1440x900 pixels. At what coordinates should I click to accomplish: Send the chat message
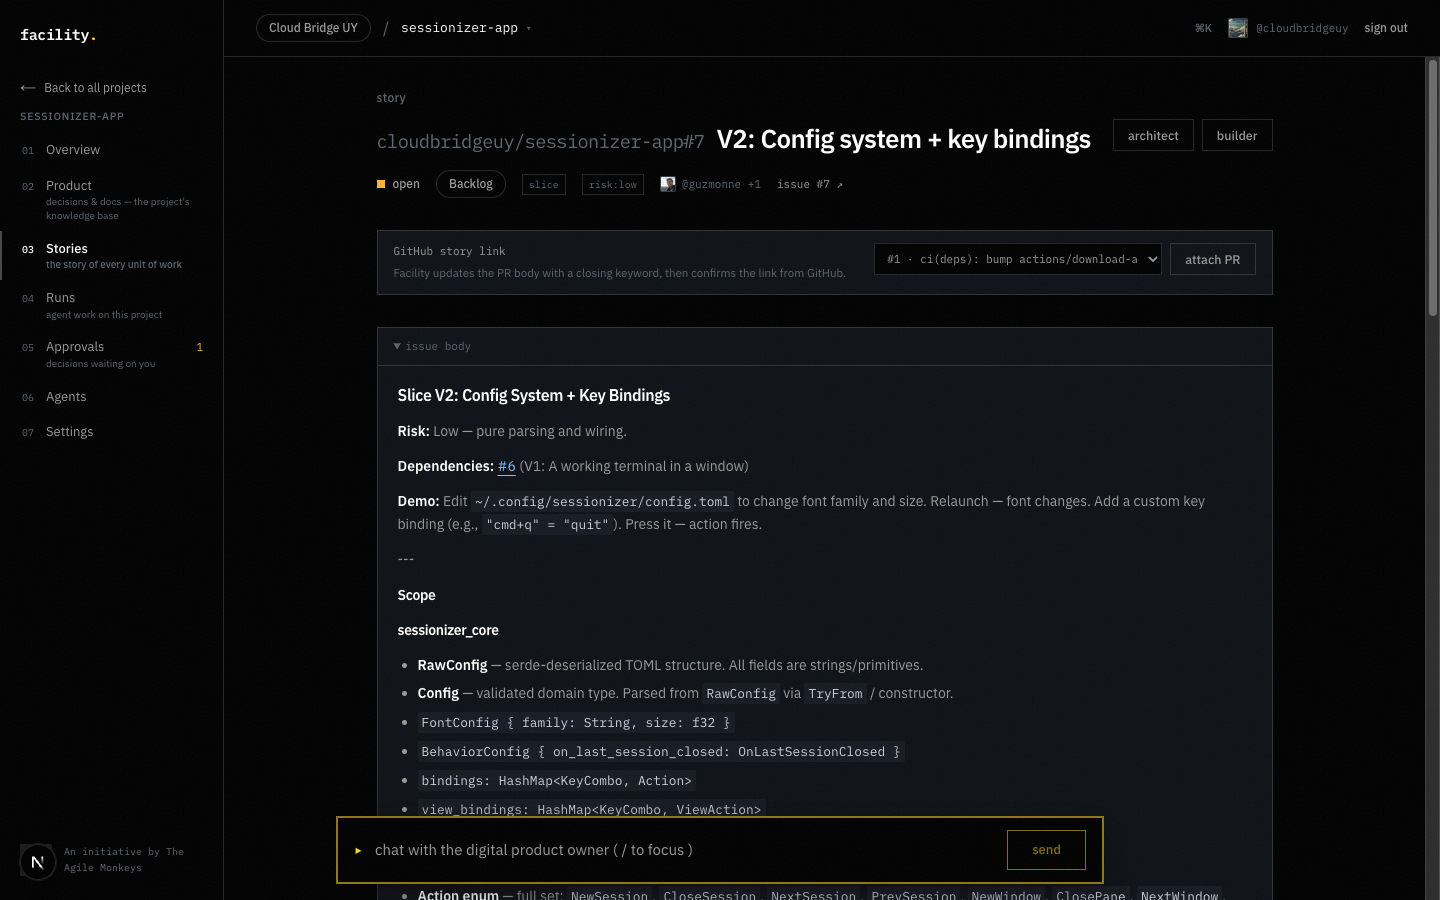tap(1046, 850)
